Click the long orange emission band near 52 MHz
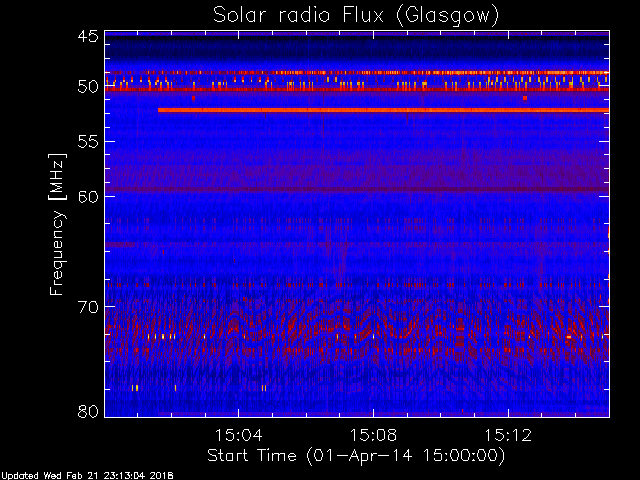Screen dimensions: 640x480 tap(383, 110)
